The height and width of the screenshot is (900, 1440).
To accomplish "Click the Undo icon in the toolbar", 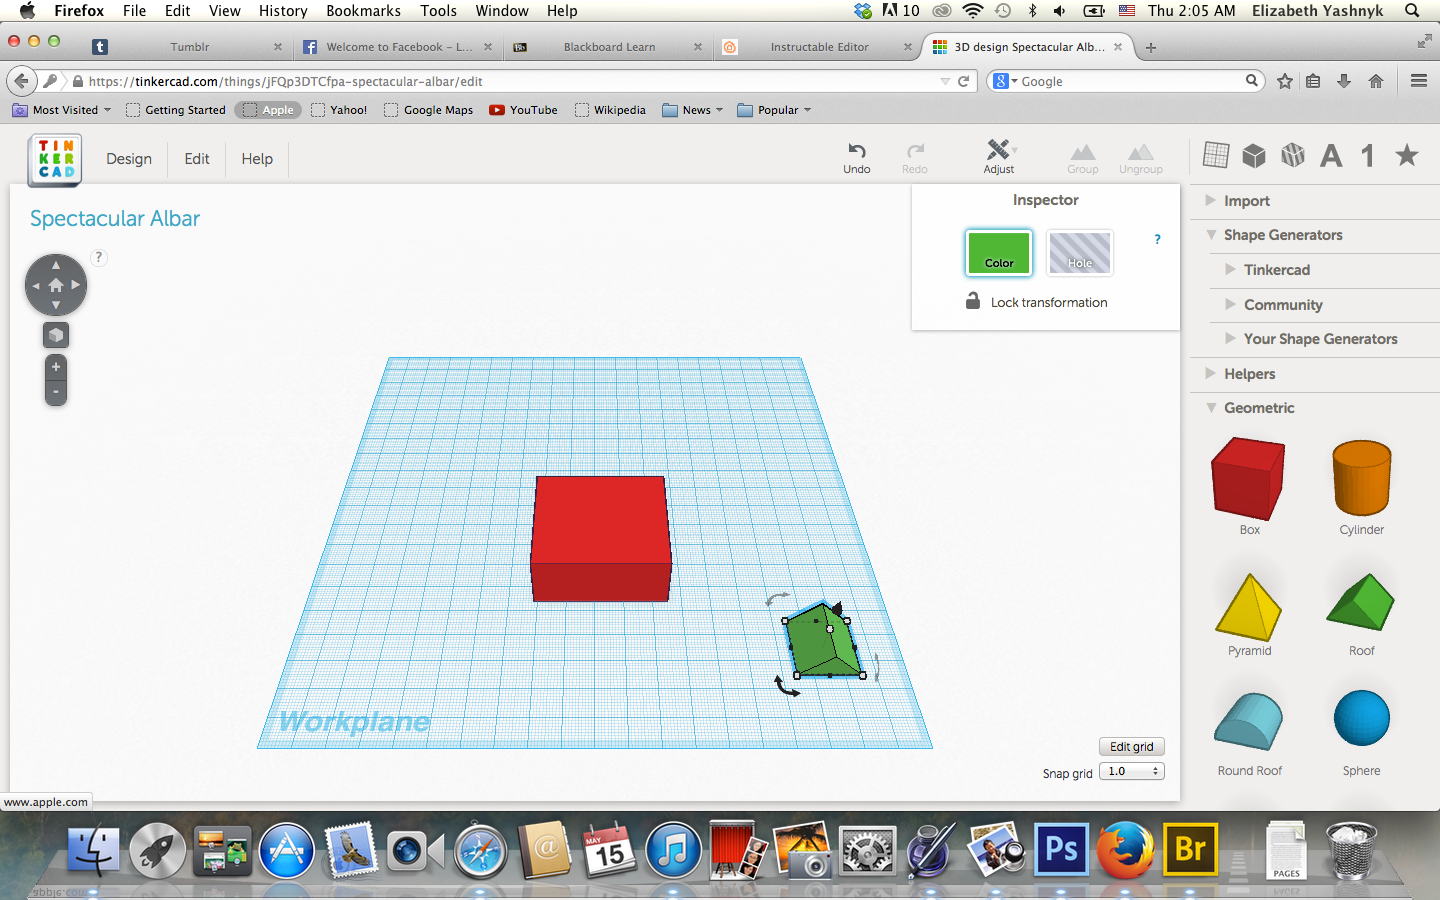I will pos(856,155).
